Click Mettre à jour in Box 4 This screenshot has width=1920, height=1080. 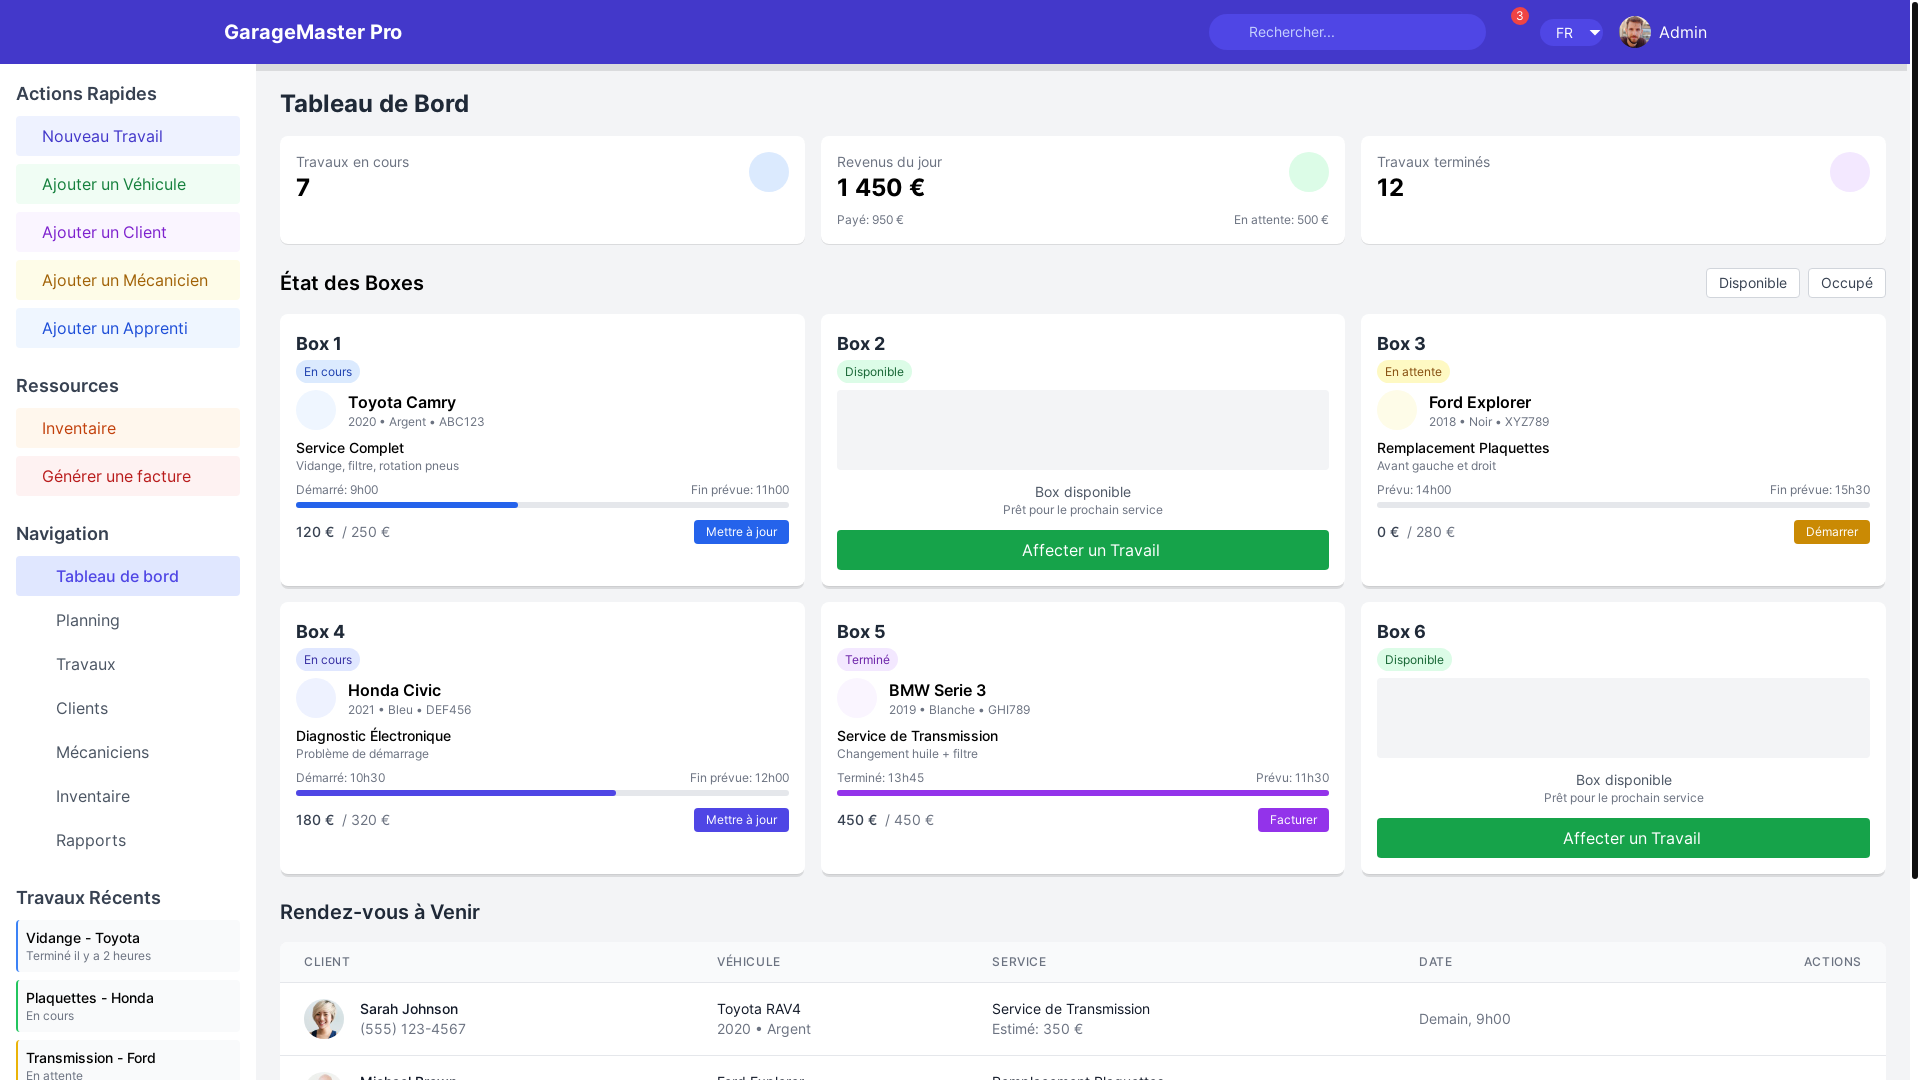pos(741,820)
